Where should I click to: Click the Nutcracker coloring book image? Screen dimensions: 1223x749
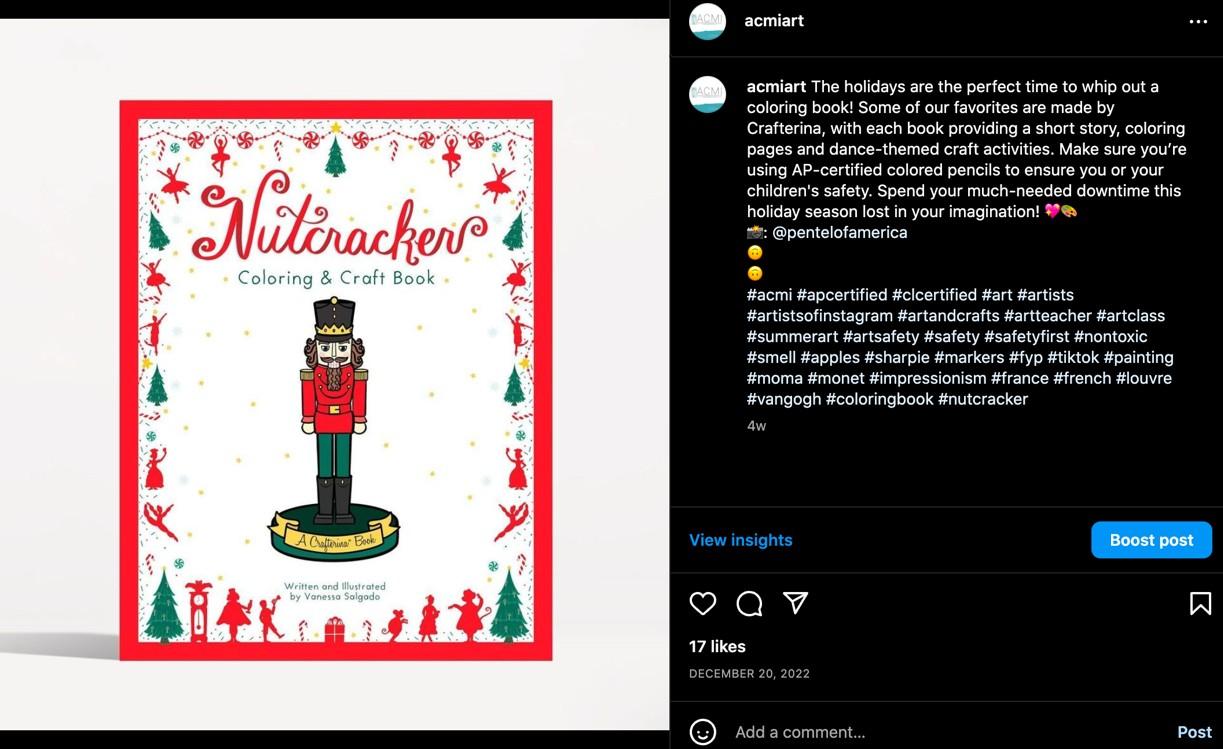(336, 380)
